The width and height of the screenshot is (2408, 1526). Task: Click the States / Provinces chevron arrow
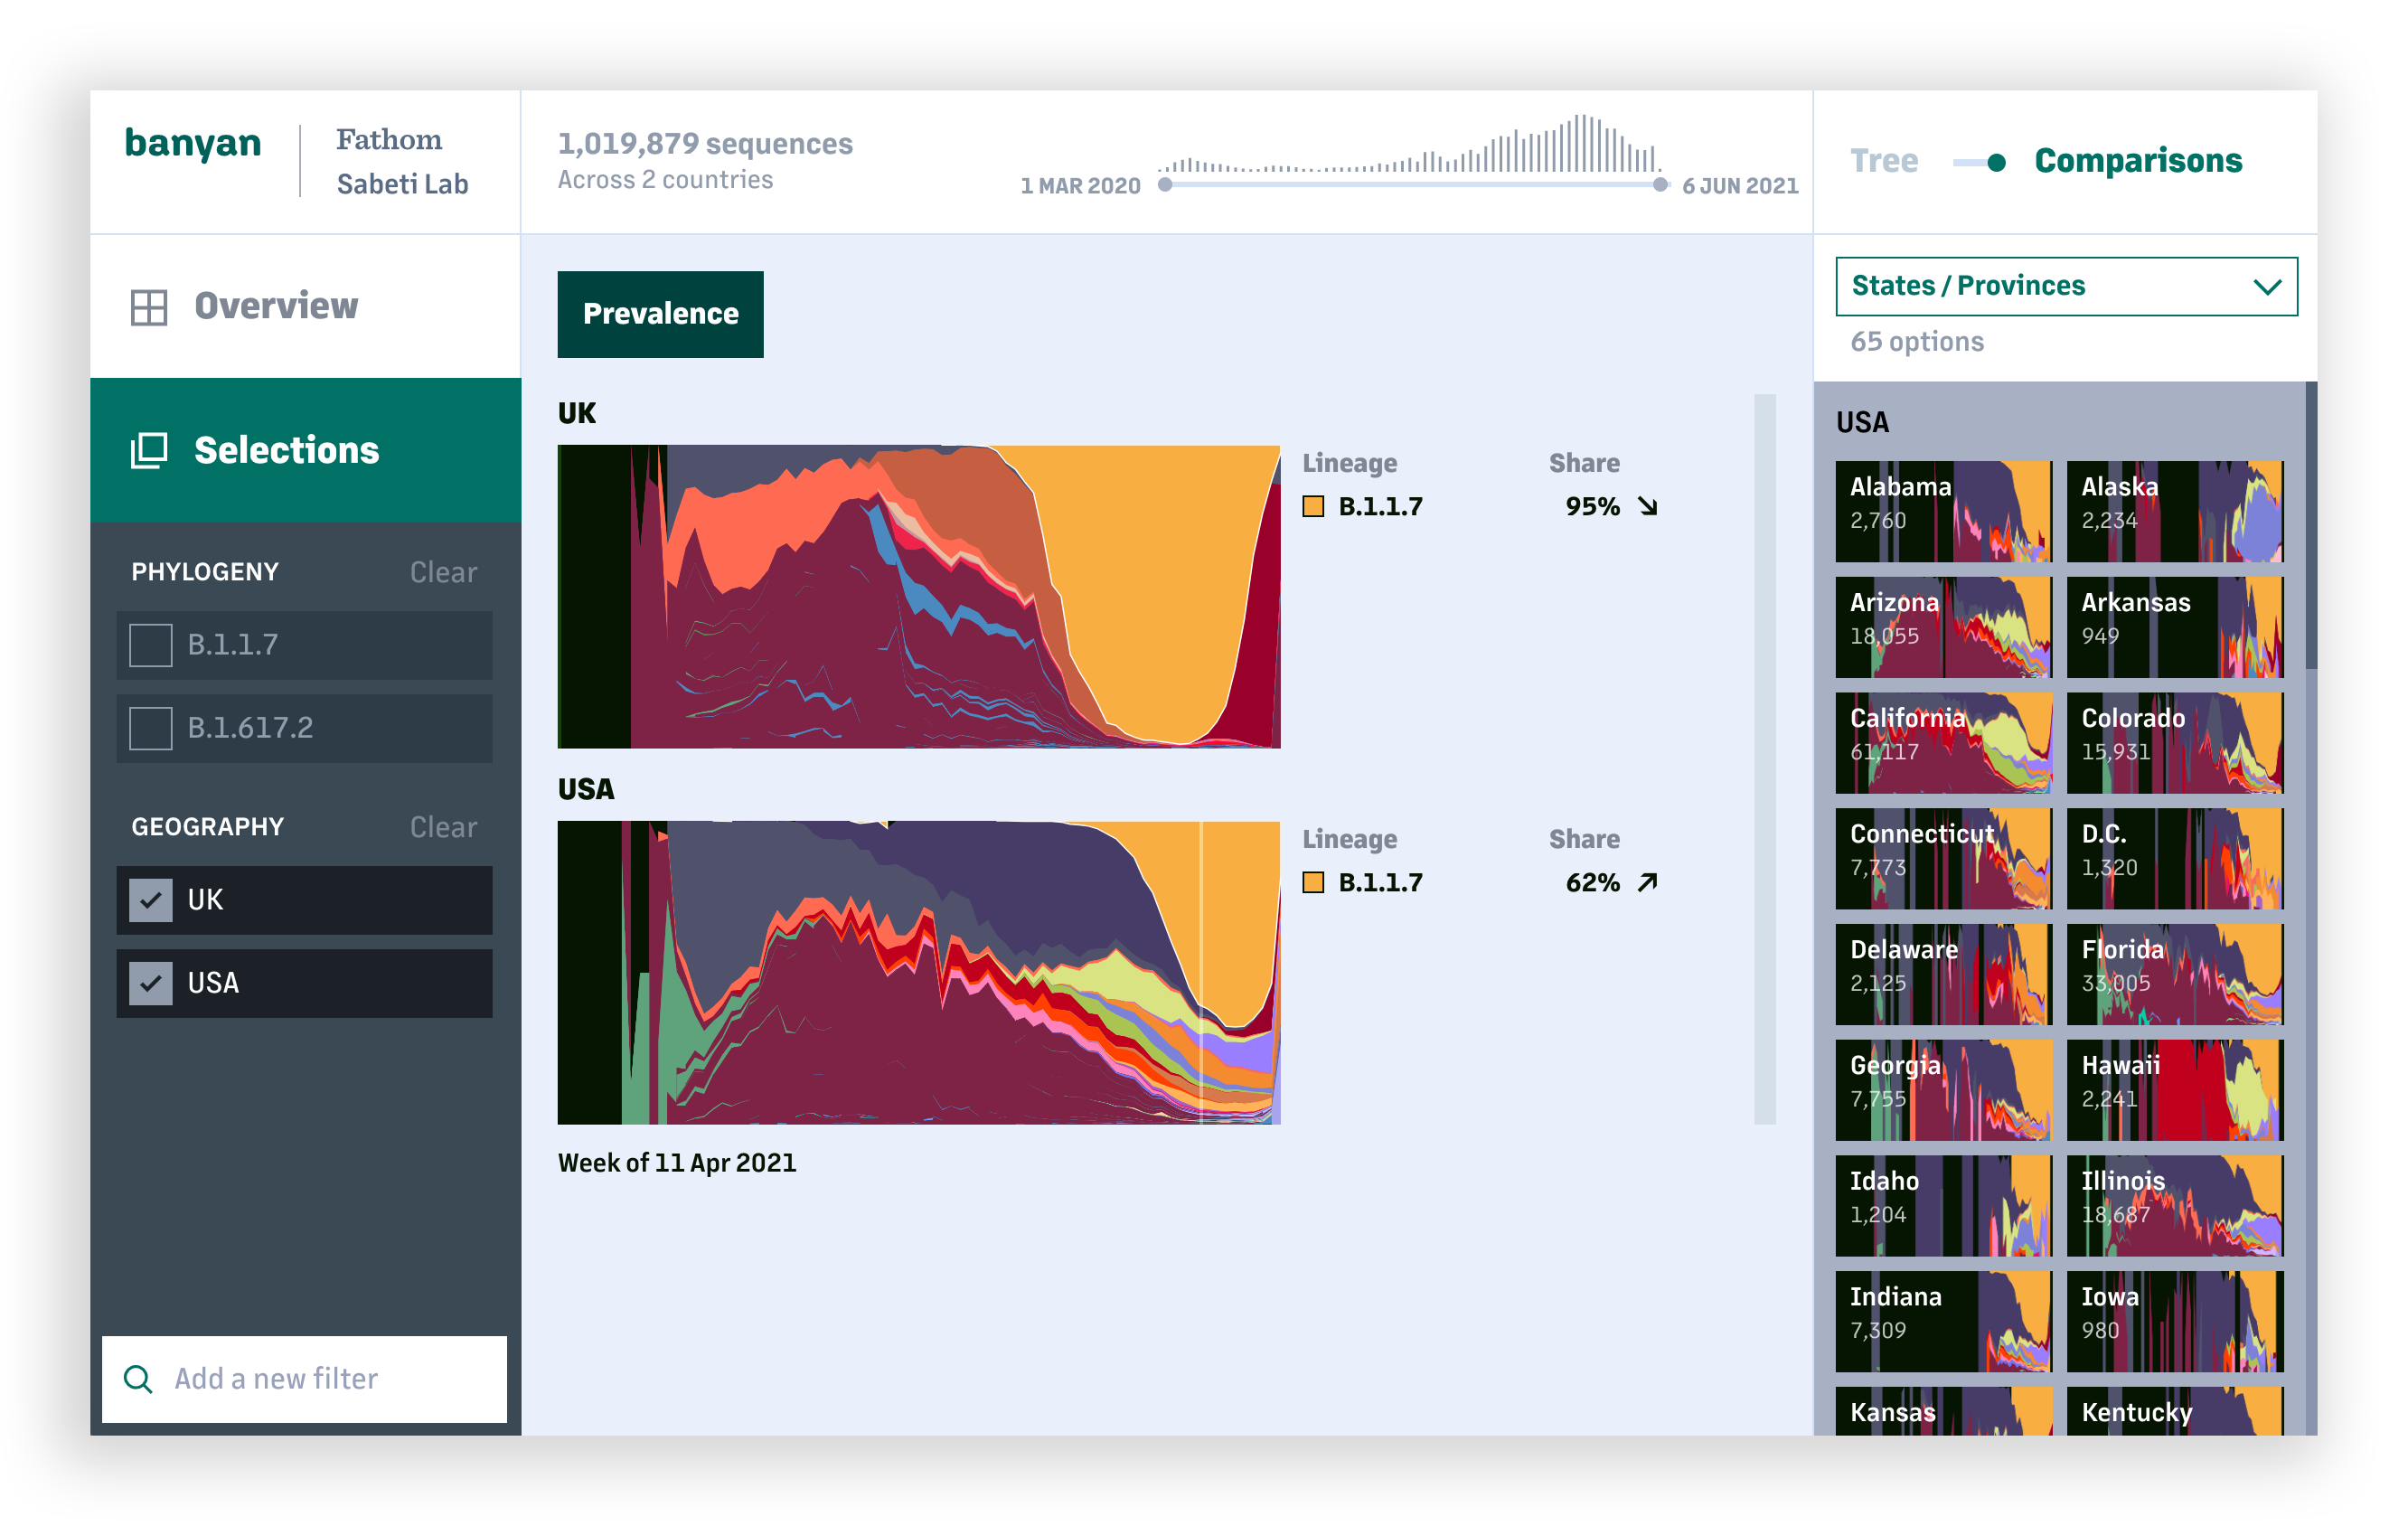[2267, 287]
